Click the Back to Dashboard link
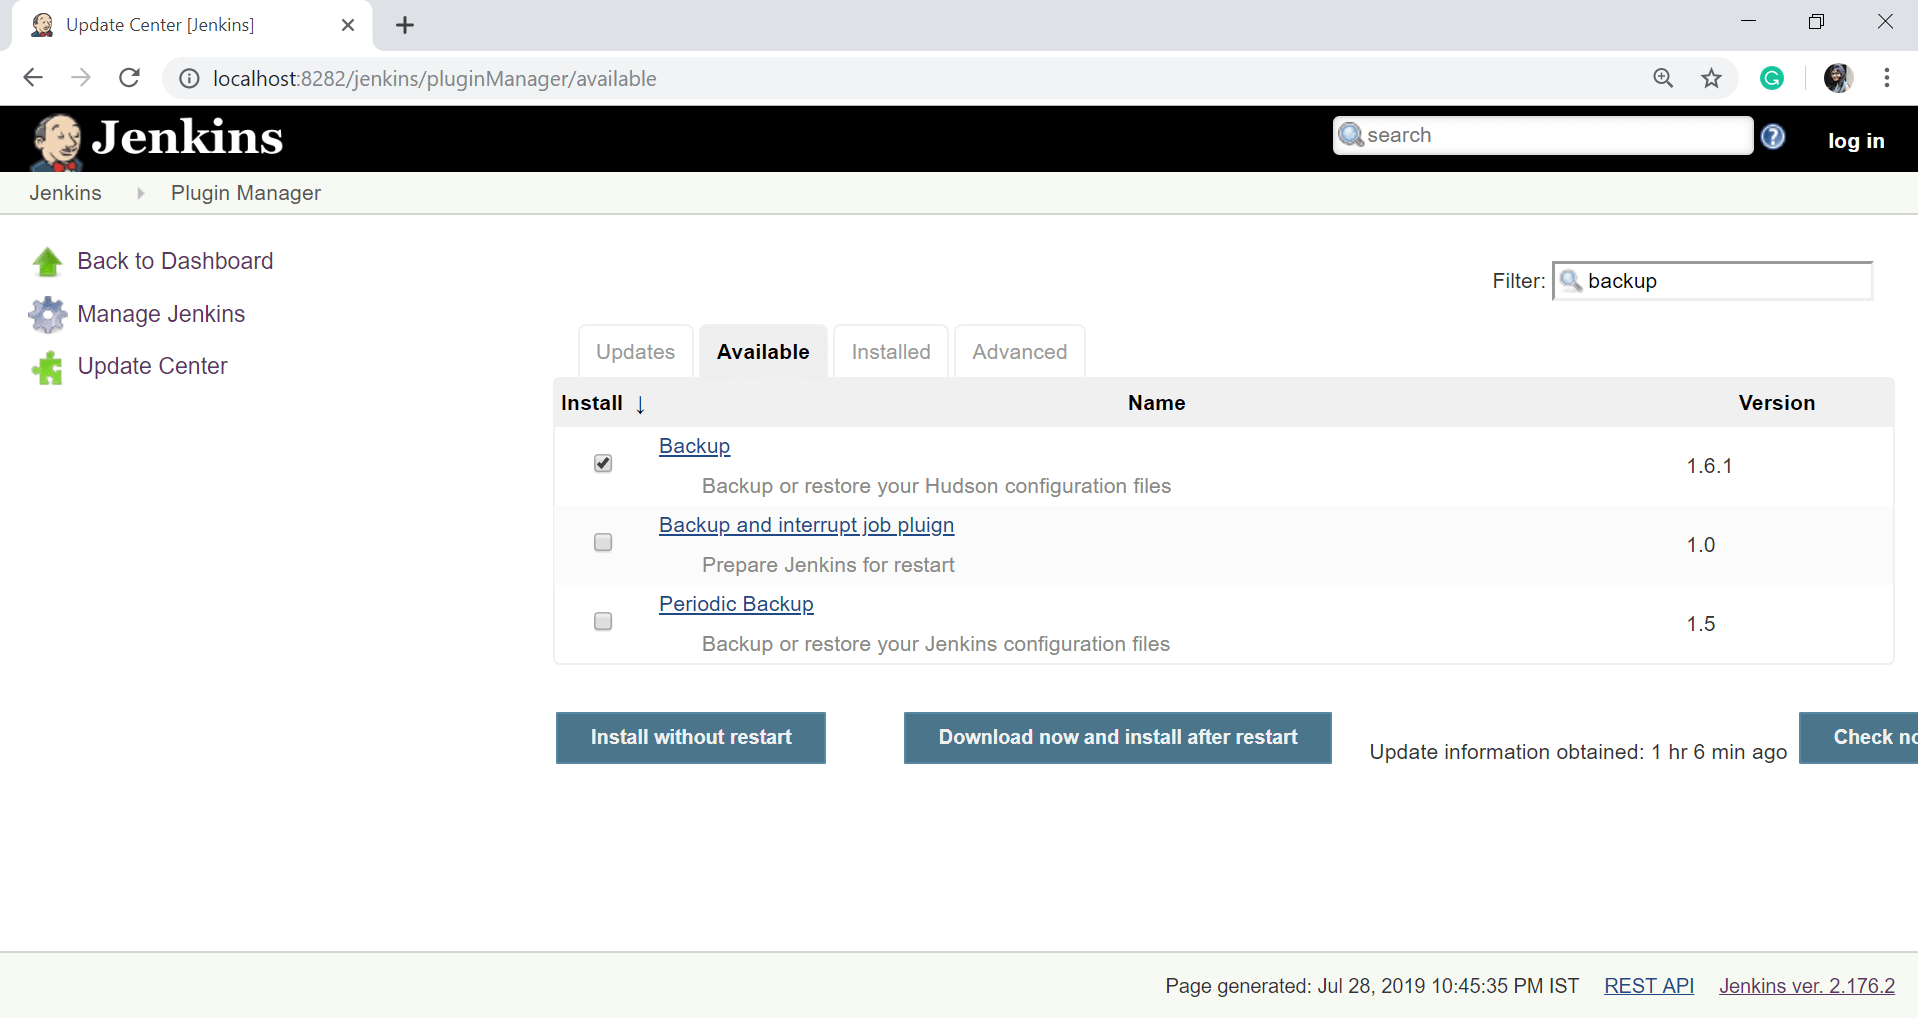1918x1018 pixels. coord(175,261)
